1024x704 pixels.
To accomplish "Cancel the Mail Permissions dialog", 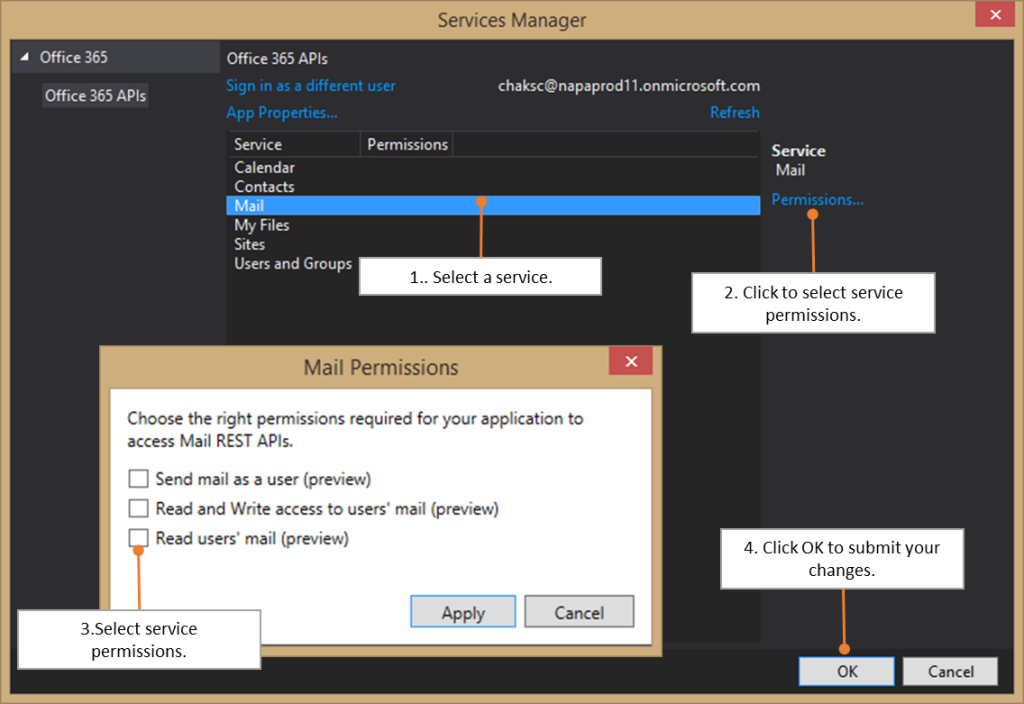I will (x=578, y=612).
